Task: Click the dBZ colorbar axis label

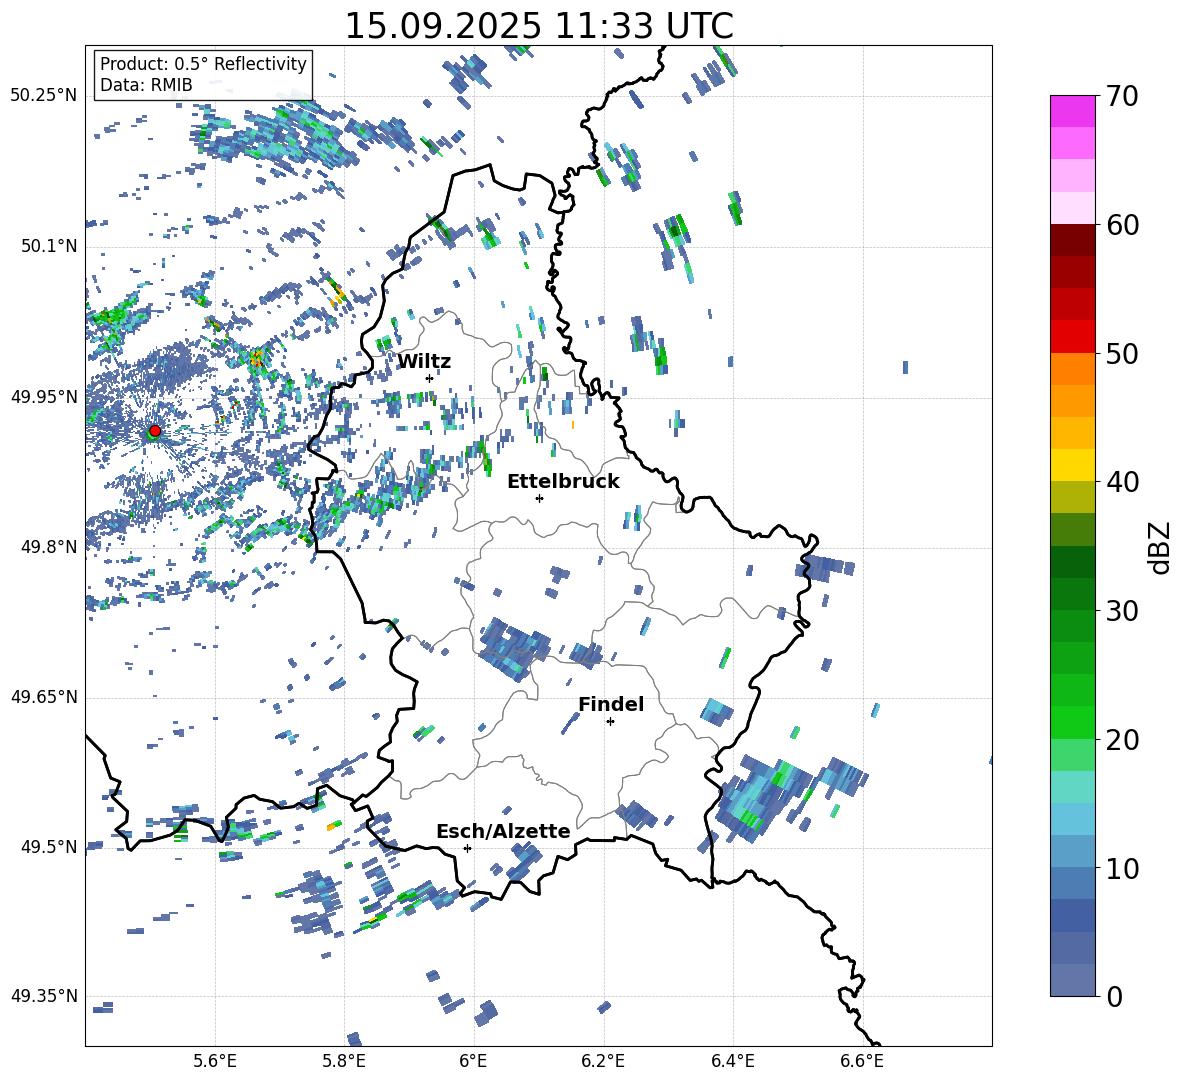Action: point(1159,547)
